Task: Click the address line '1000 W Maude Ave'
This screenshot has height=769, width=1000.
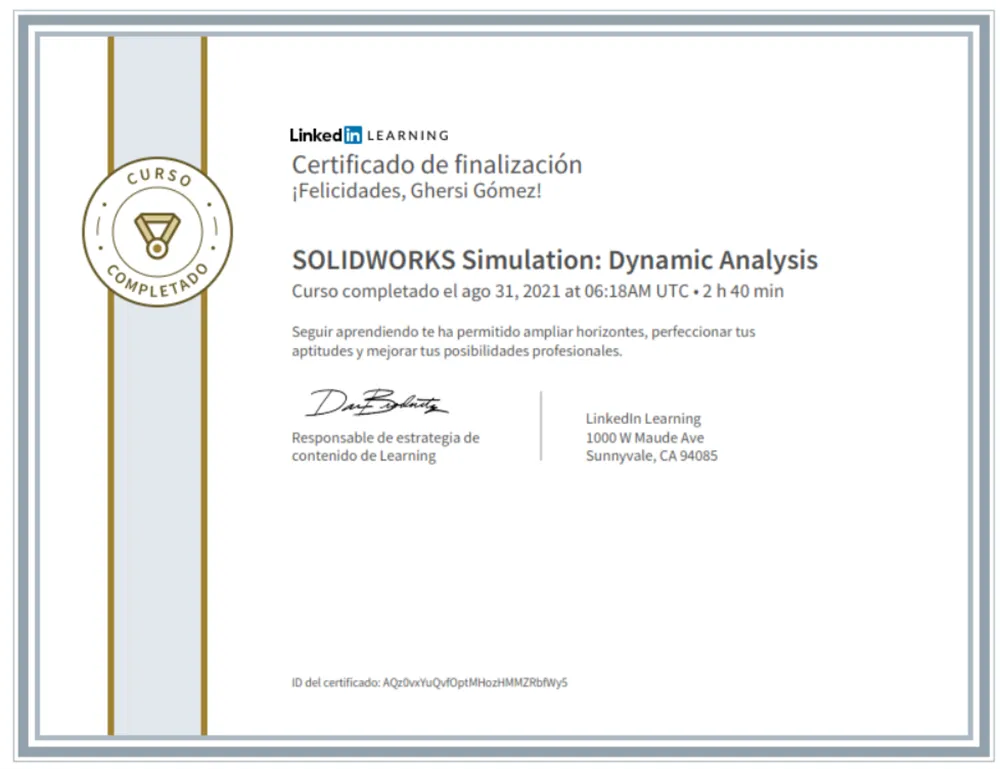Action: (x=645, y=437)
